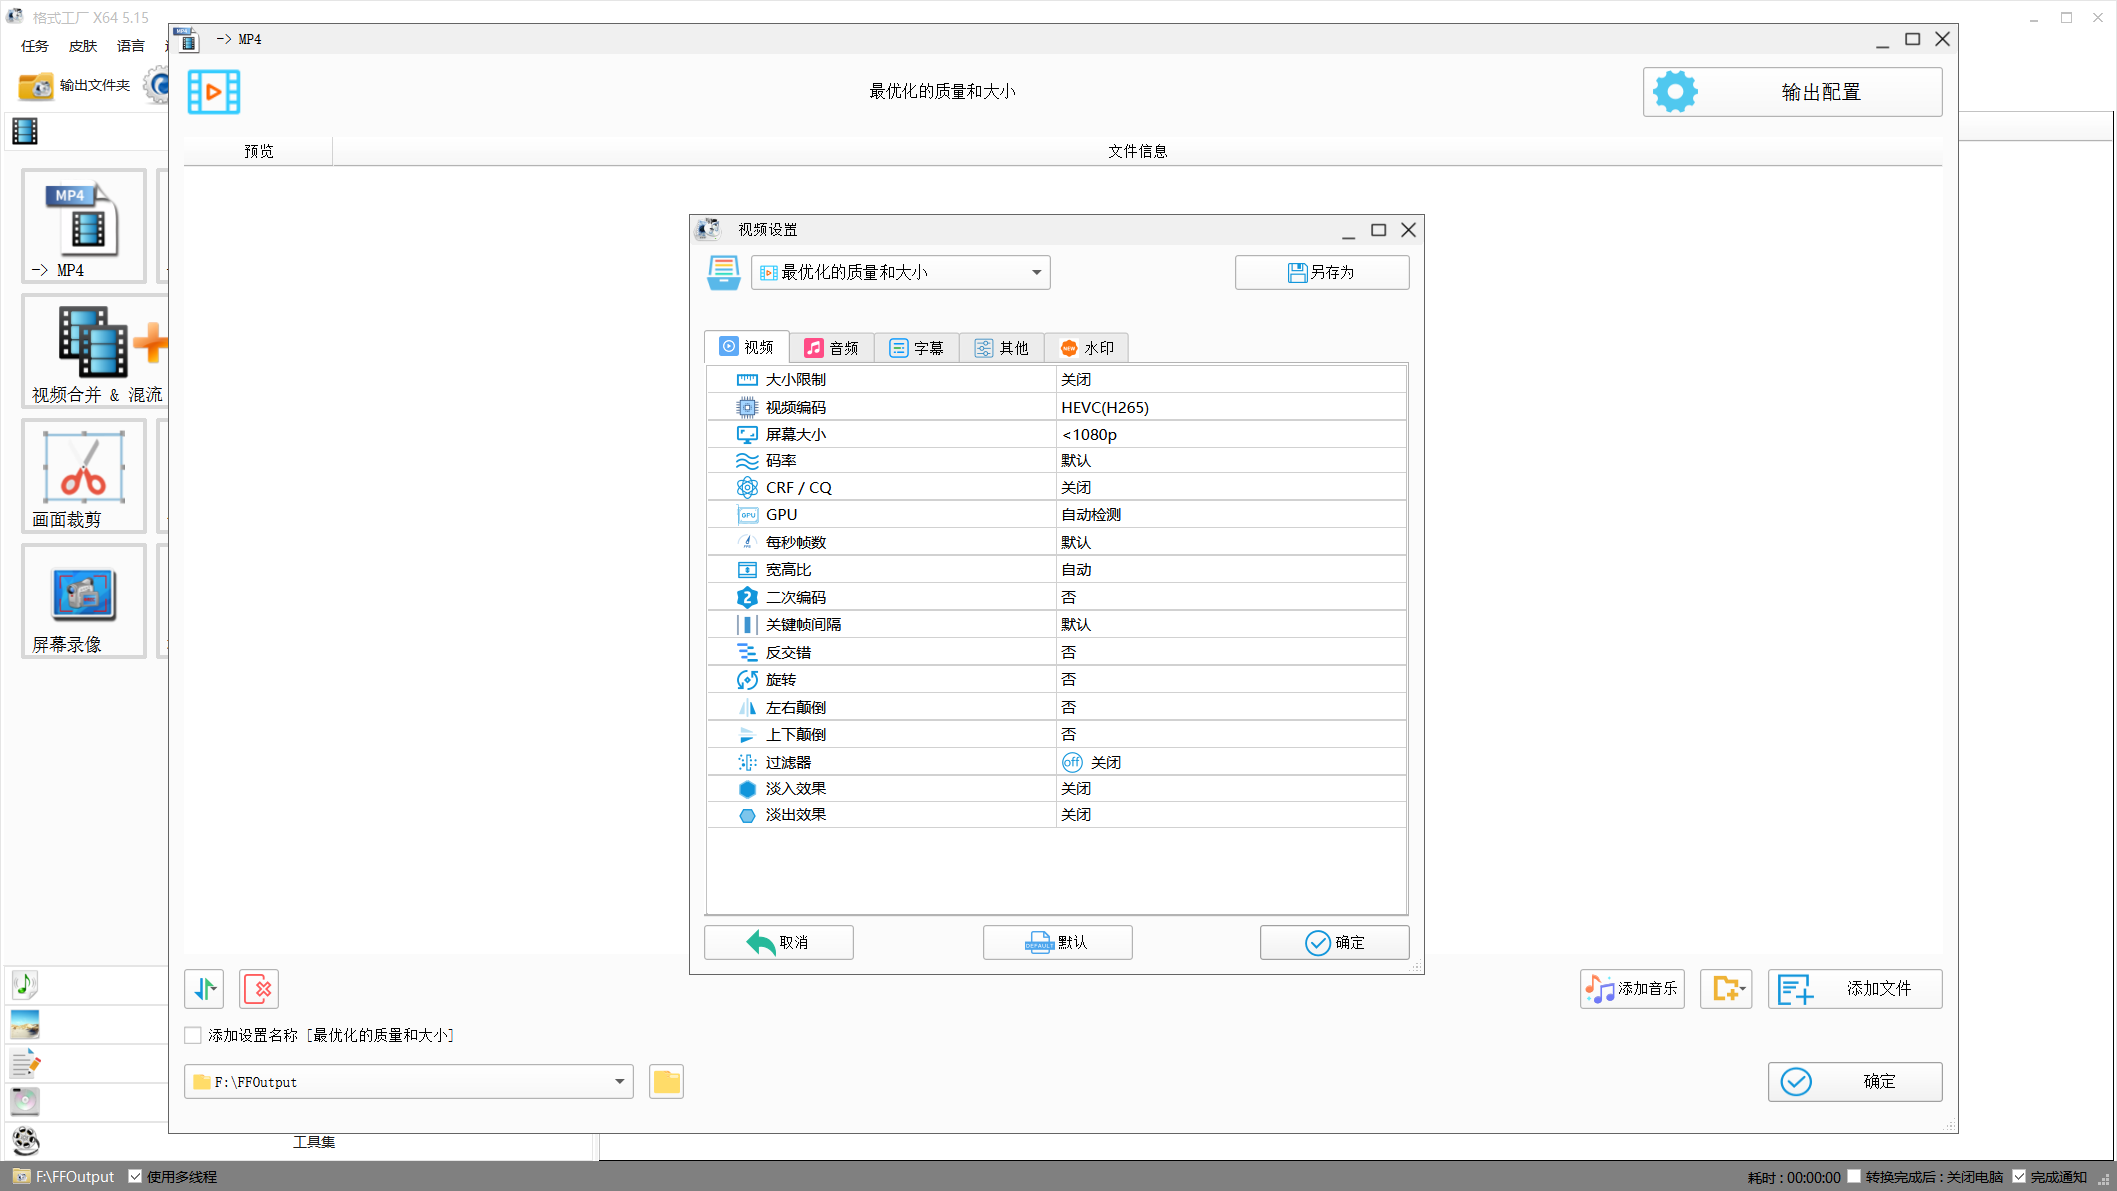Click the MP4 conversion icon in main window

click(84, 226)
